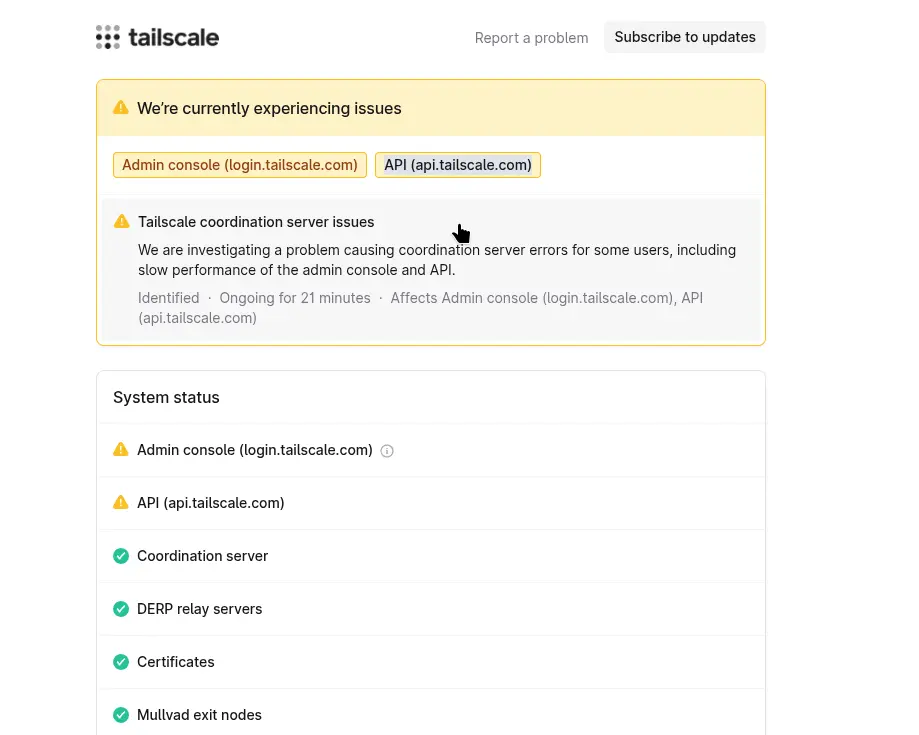Click the Subscribe to updates button
This screenshot has height=735, width=919.
684,36
